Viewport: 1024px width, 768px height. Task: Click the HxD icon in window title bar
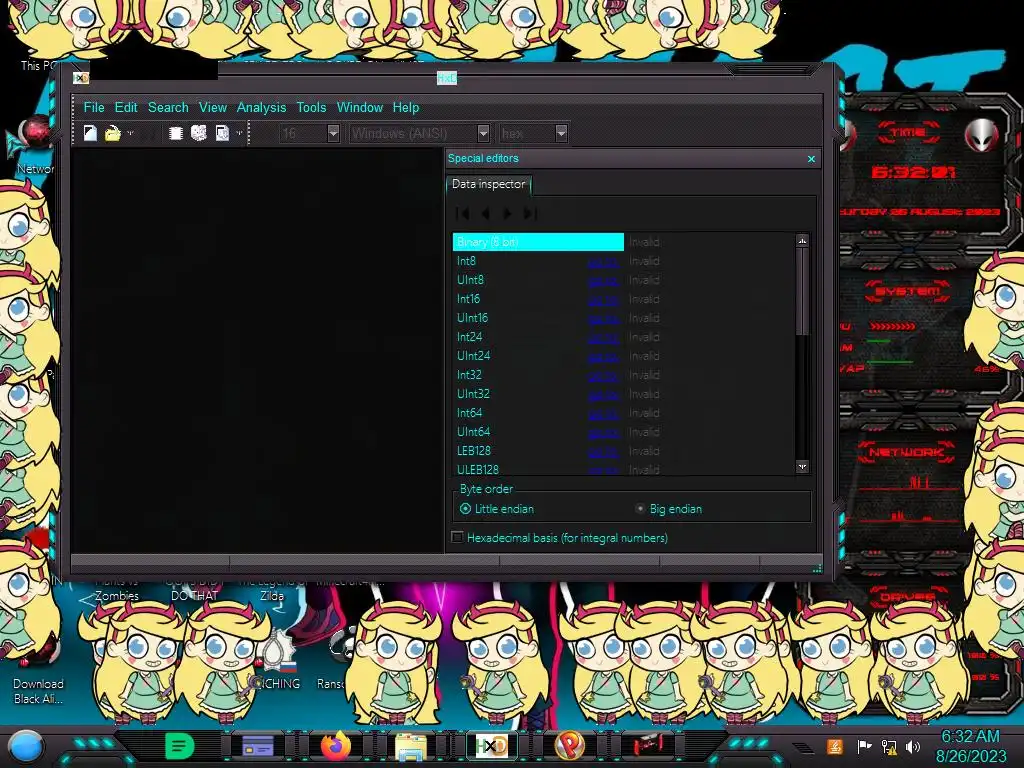(x=80, y=78)
